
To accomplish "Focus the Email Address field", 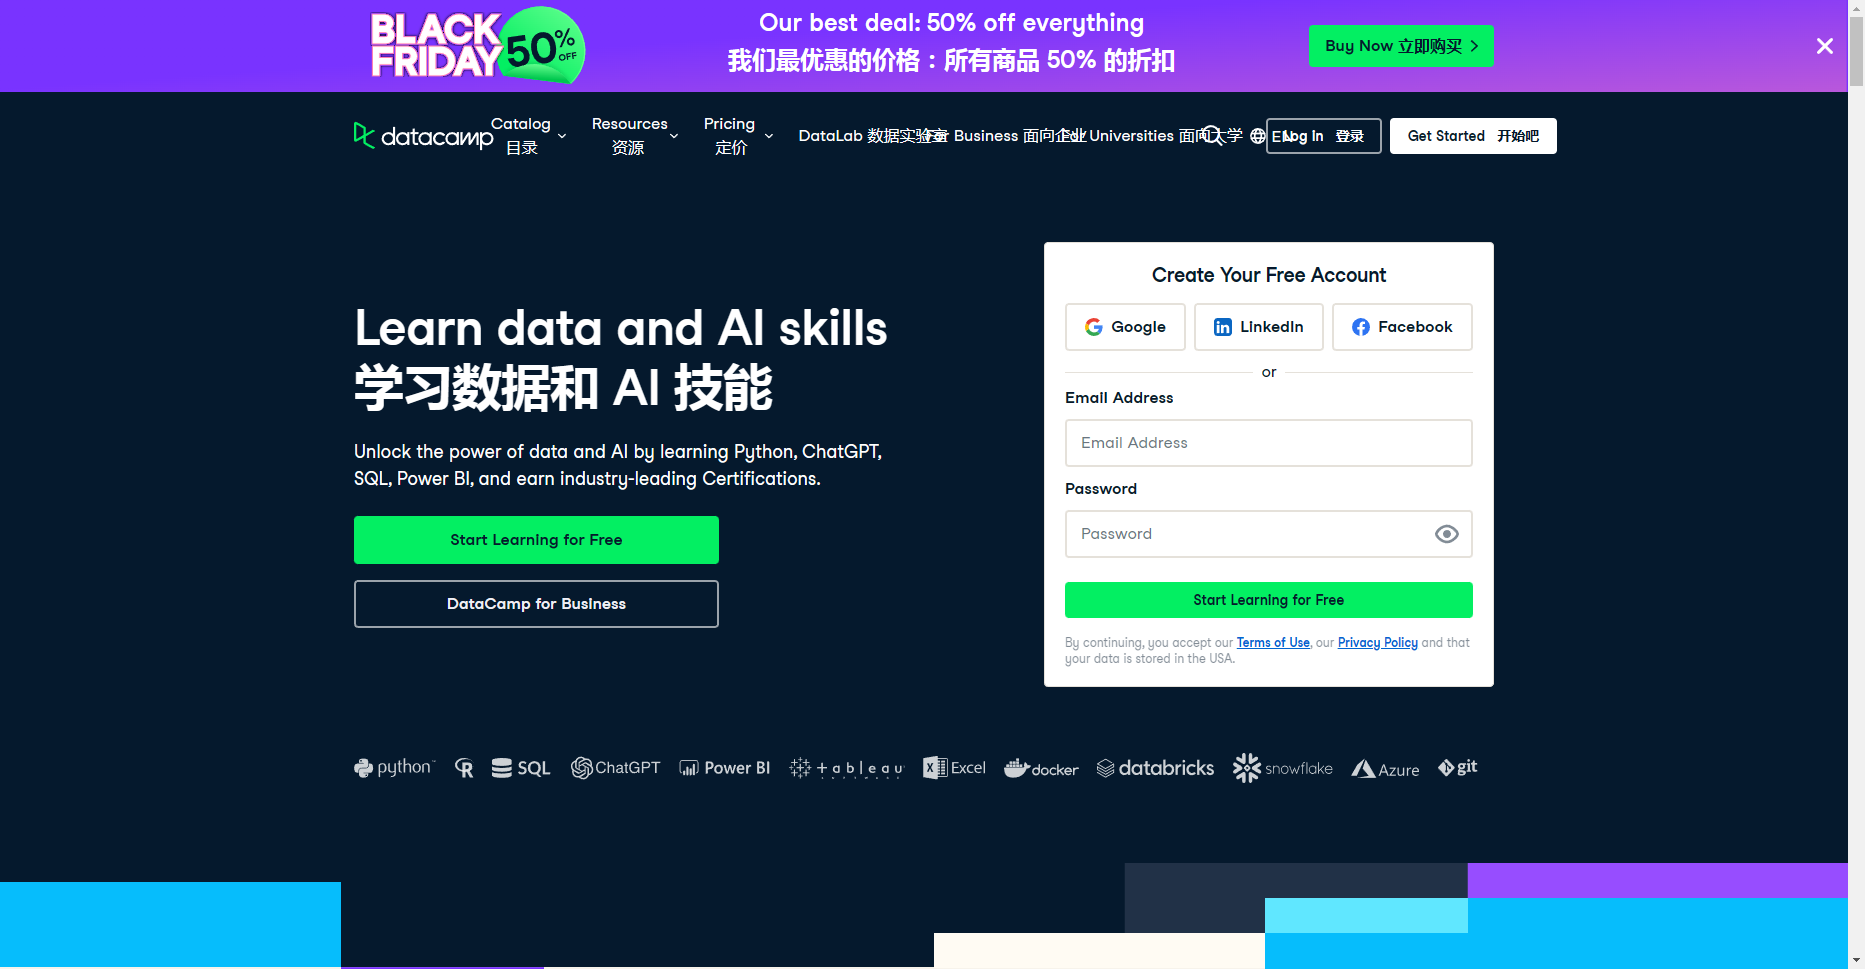I will [x=1268, y=443].
